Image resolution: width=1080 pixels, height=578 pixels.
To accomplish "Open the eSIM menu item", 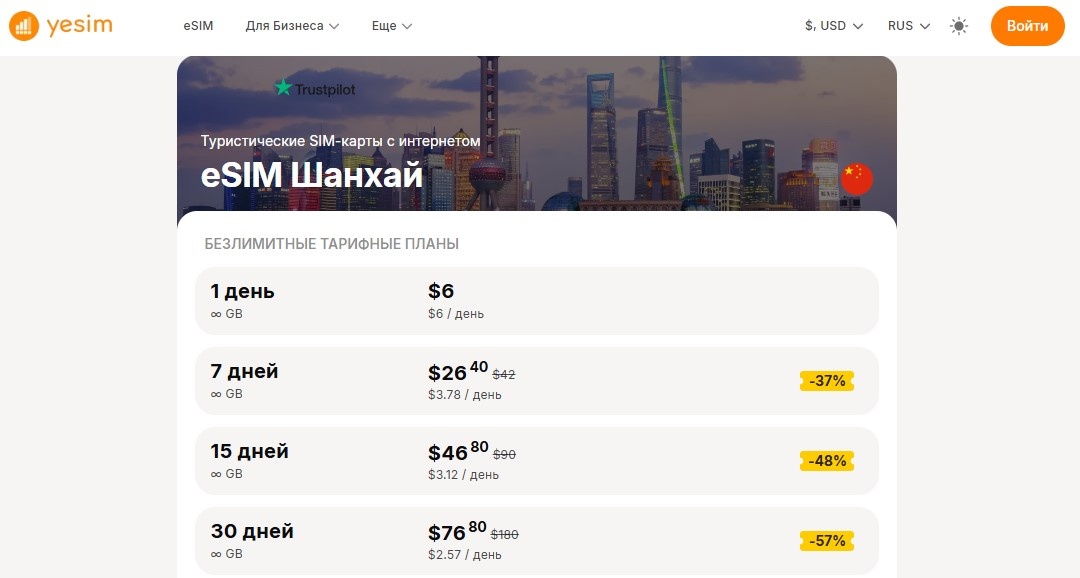I will point(198,25).
